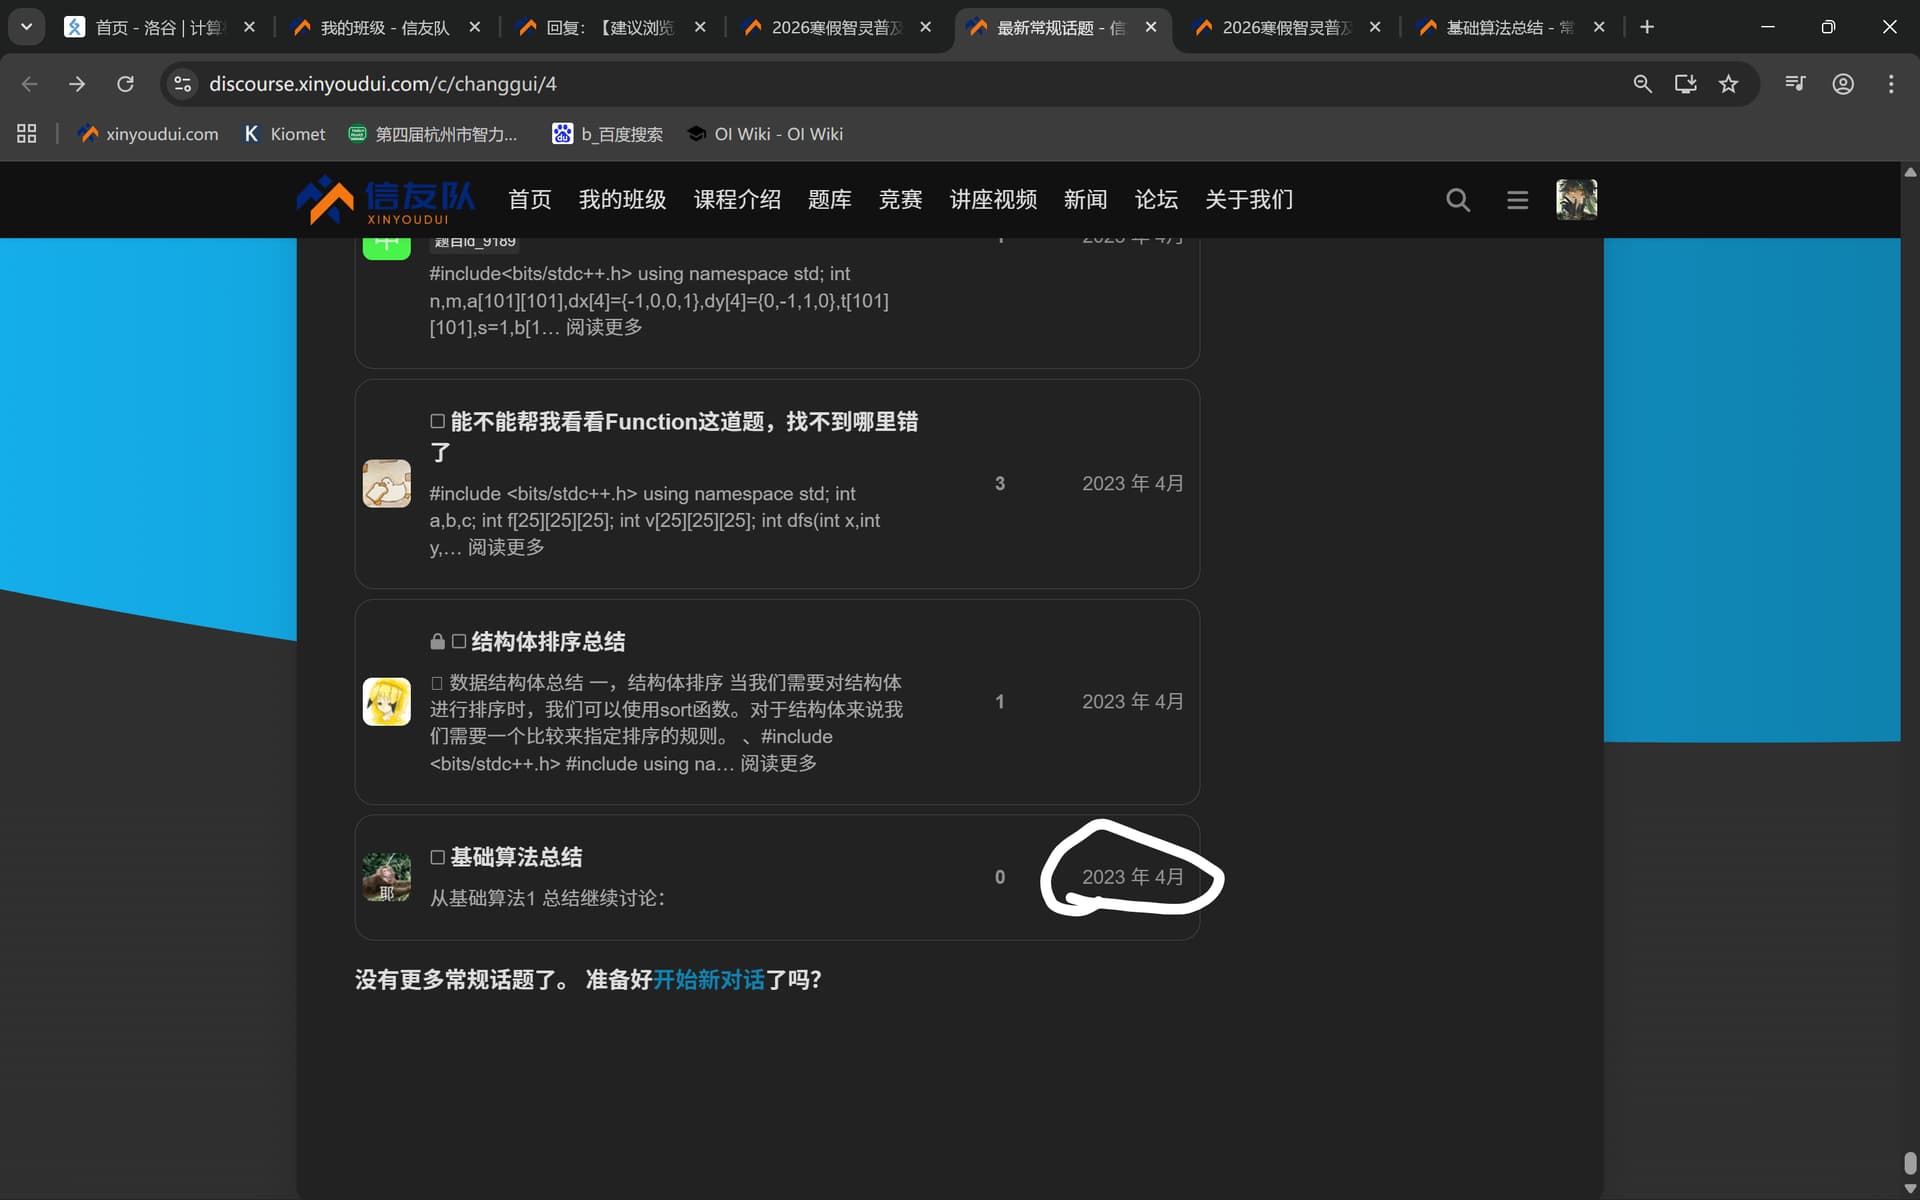Click the 开始新对话 link
The height and width of the screenshot is (1200, 1920).
tap(708, 979)
